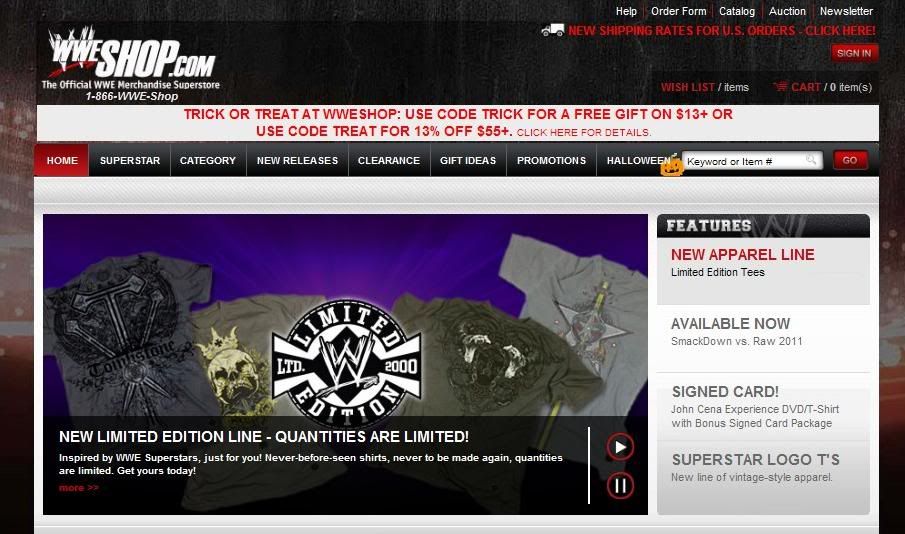905x534 pixels.
Task: Click the shipping truck icon
Action: [552, 30]
